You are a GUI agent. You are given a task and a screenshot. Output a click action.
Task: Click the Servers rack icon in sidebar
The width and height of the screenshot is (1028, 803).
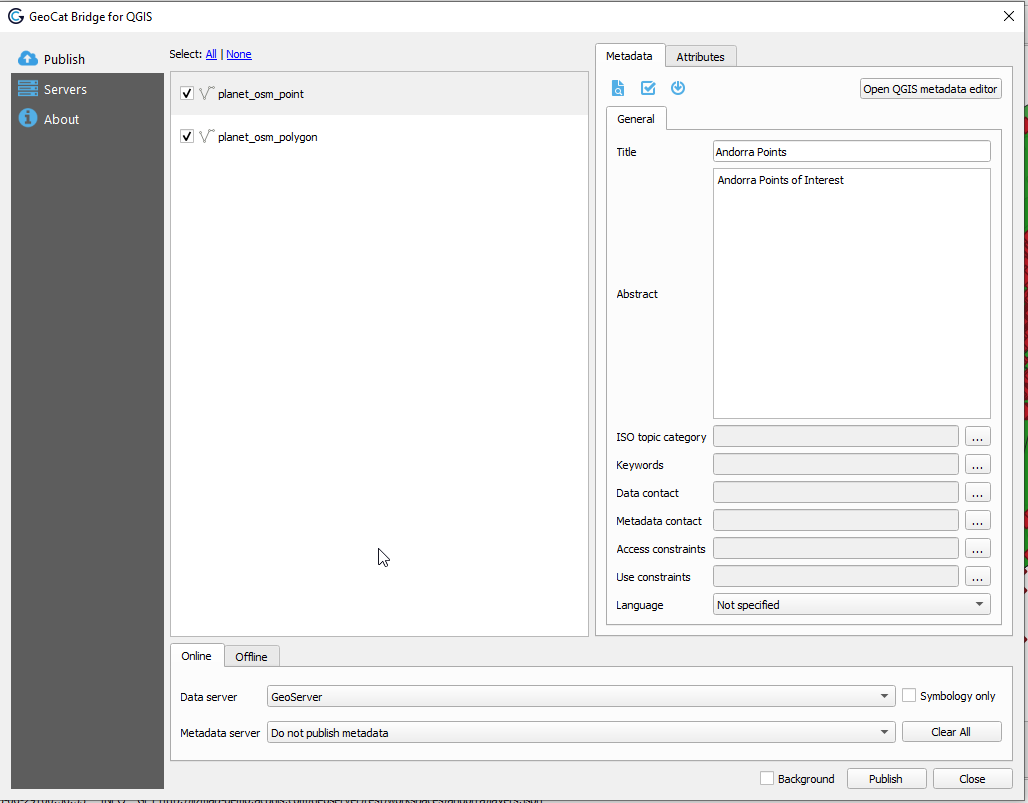point(28,89)
